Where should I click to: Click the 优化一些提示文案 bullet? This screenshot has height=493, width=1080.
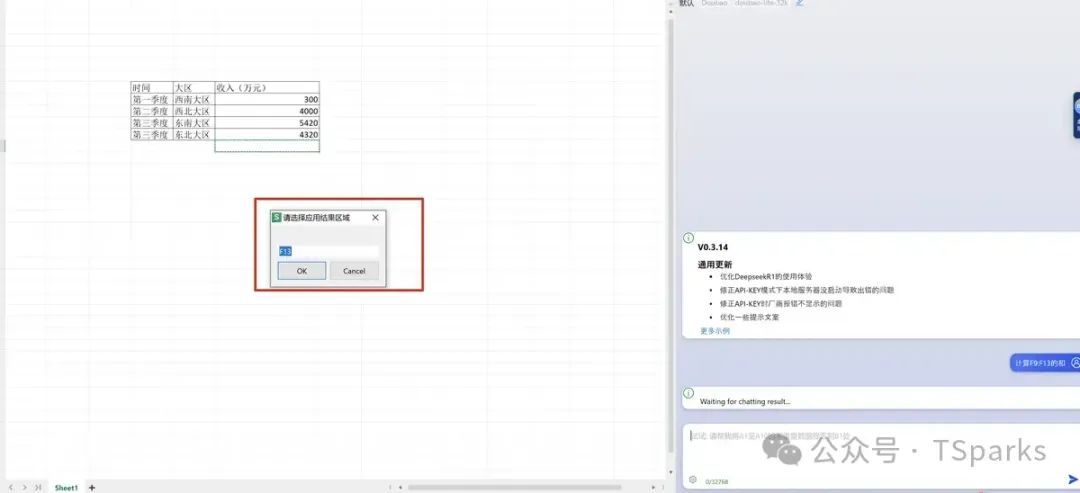click(749, 317)
